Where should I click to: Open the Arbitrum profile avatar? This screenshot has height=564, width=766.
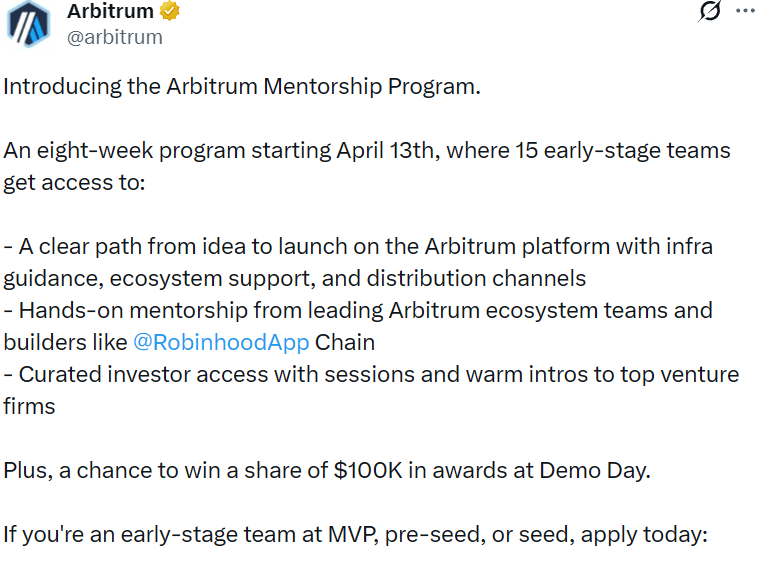pos(28,23)
